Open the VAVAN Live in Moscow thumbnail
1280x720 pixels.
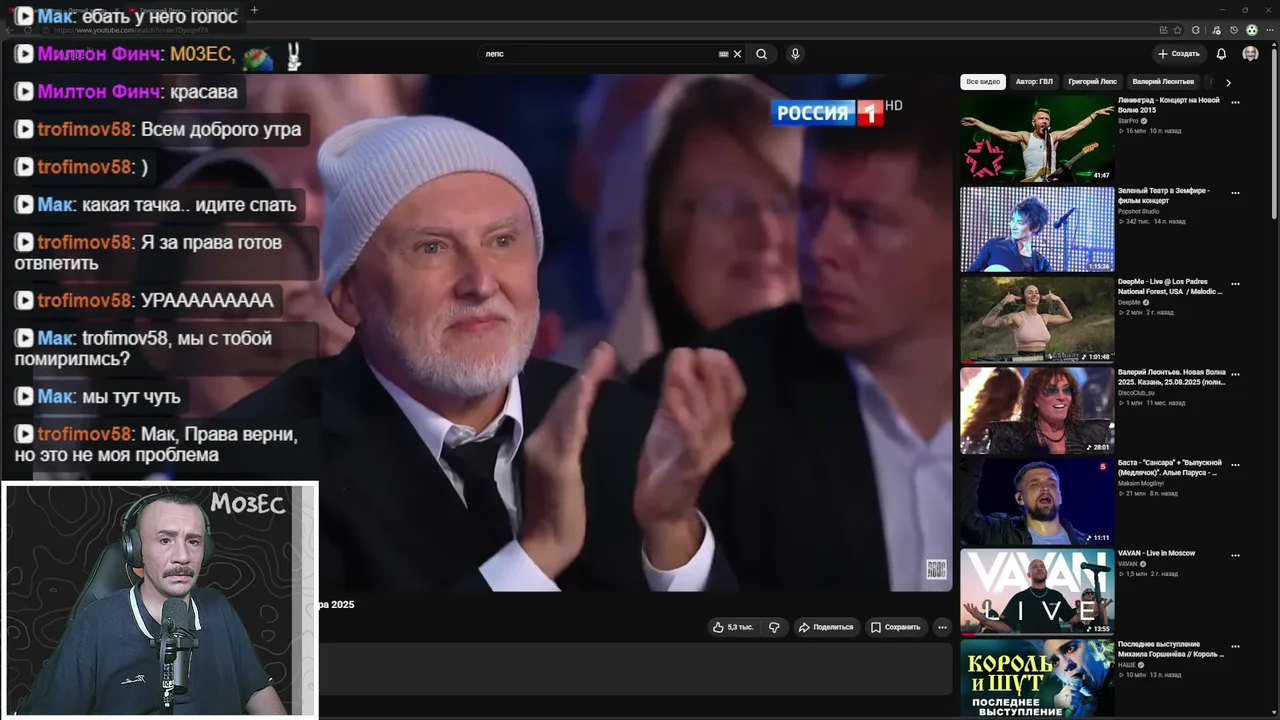pyautogui.click(x=1037, y=591)
